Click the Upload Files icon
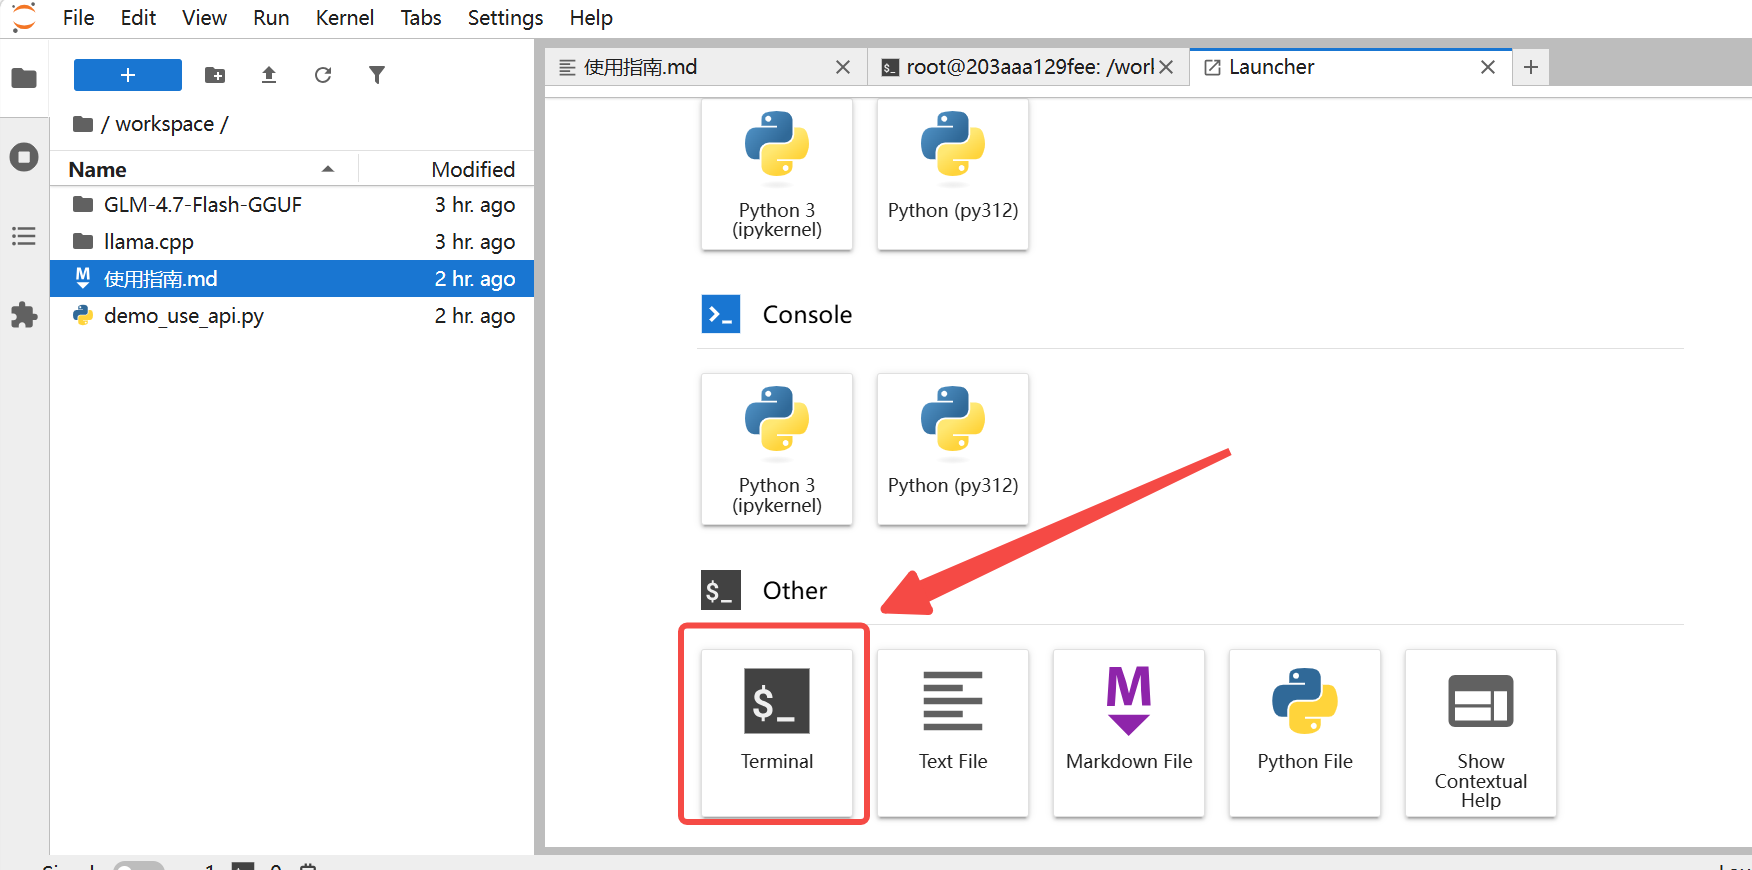The height and width of the screenshot is (870, 1752). pyautogui.click(x=269, y=75)
